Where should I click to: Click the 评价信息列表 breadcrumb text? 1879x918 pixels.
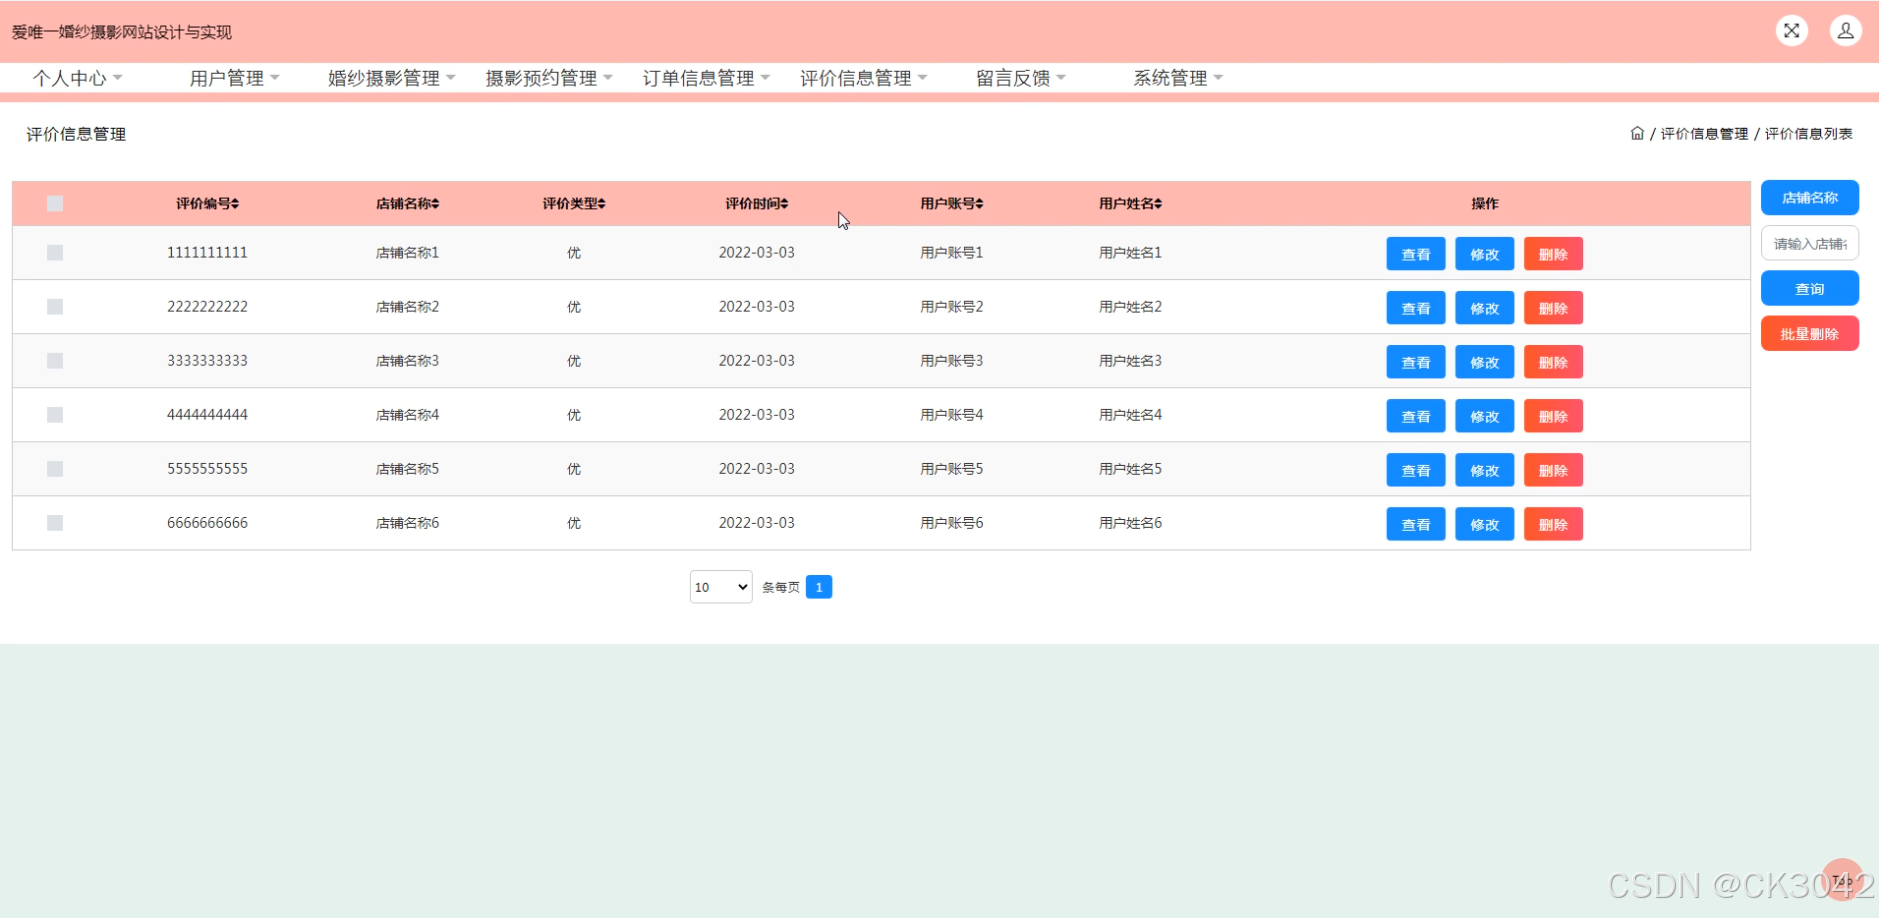tap(1808, 134)
